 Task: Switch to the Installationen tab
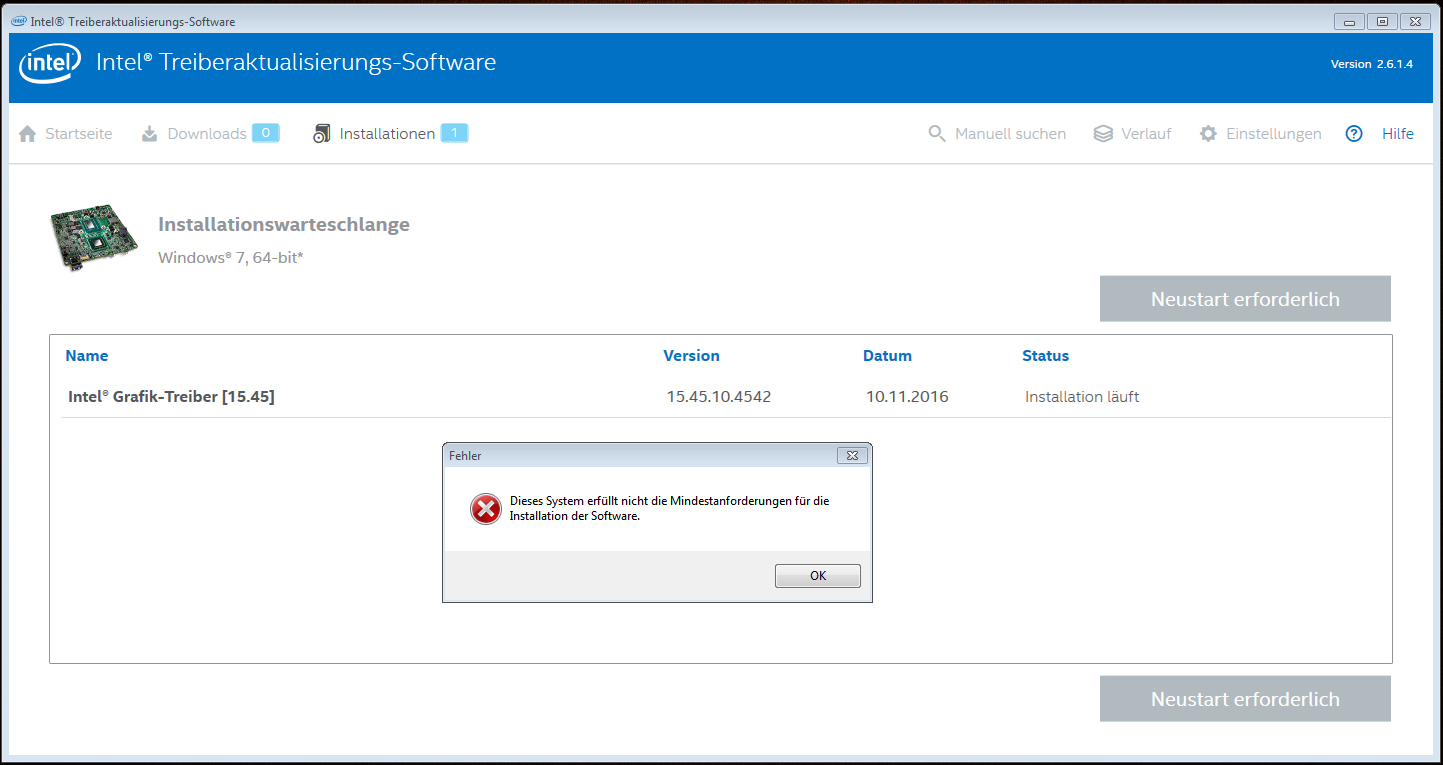point(387,134)
